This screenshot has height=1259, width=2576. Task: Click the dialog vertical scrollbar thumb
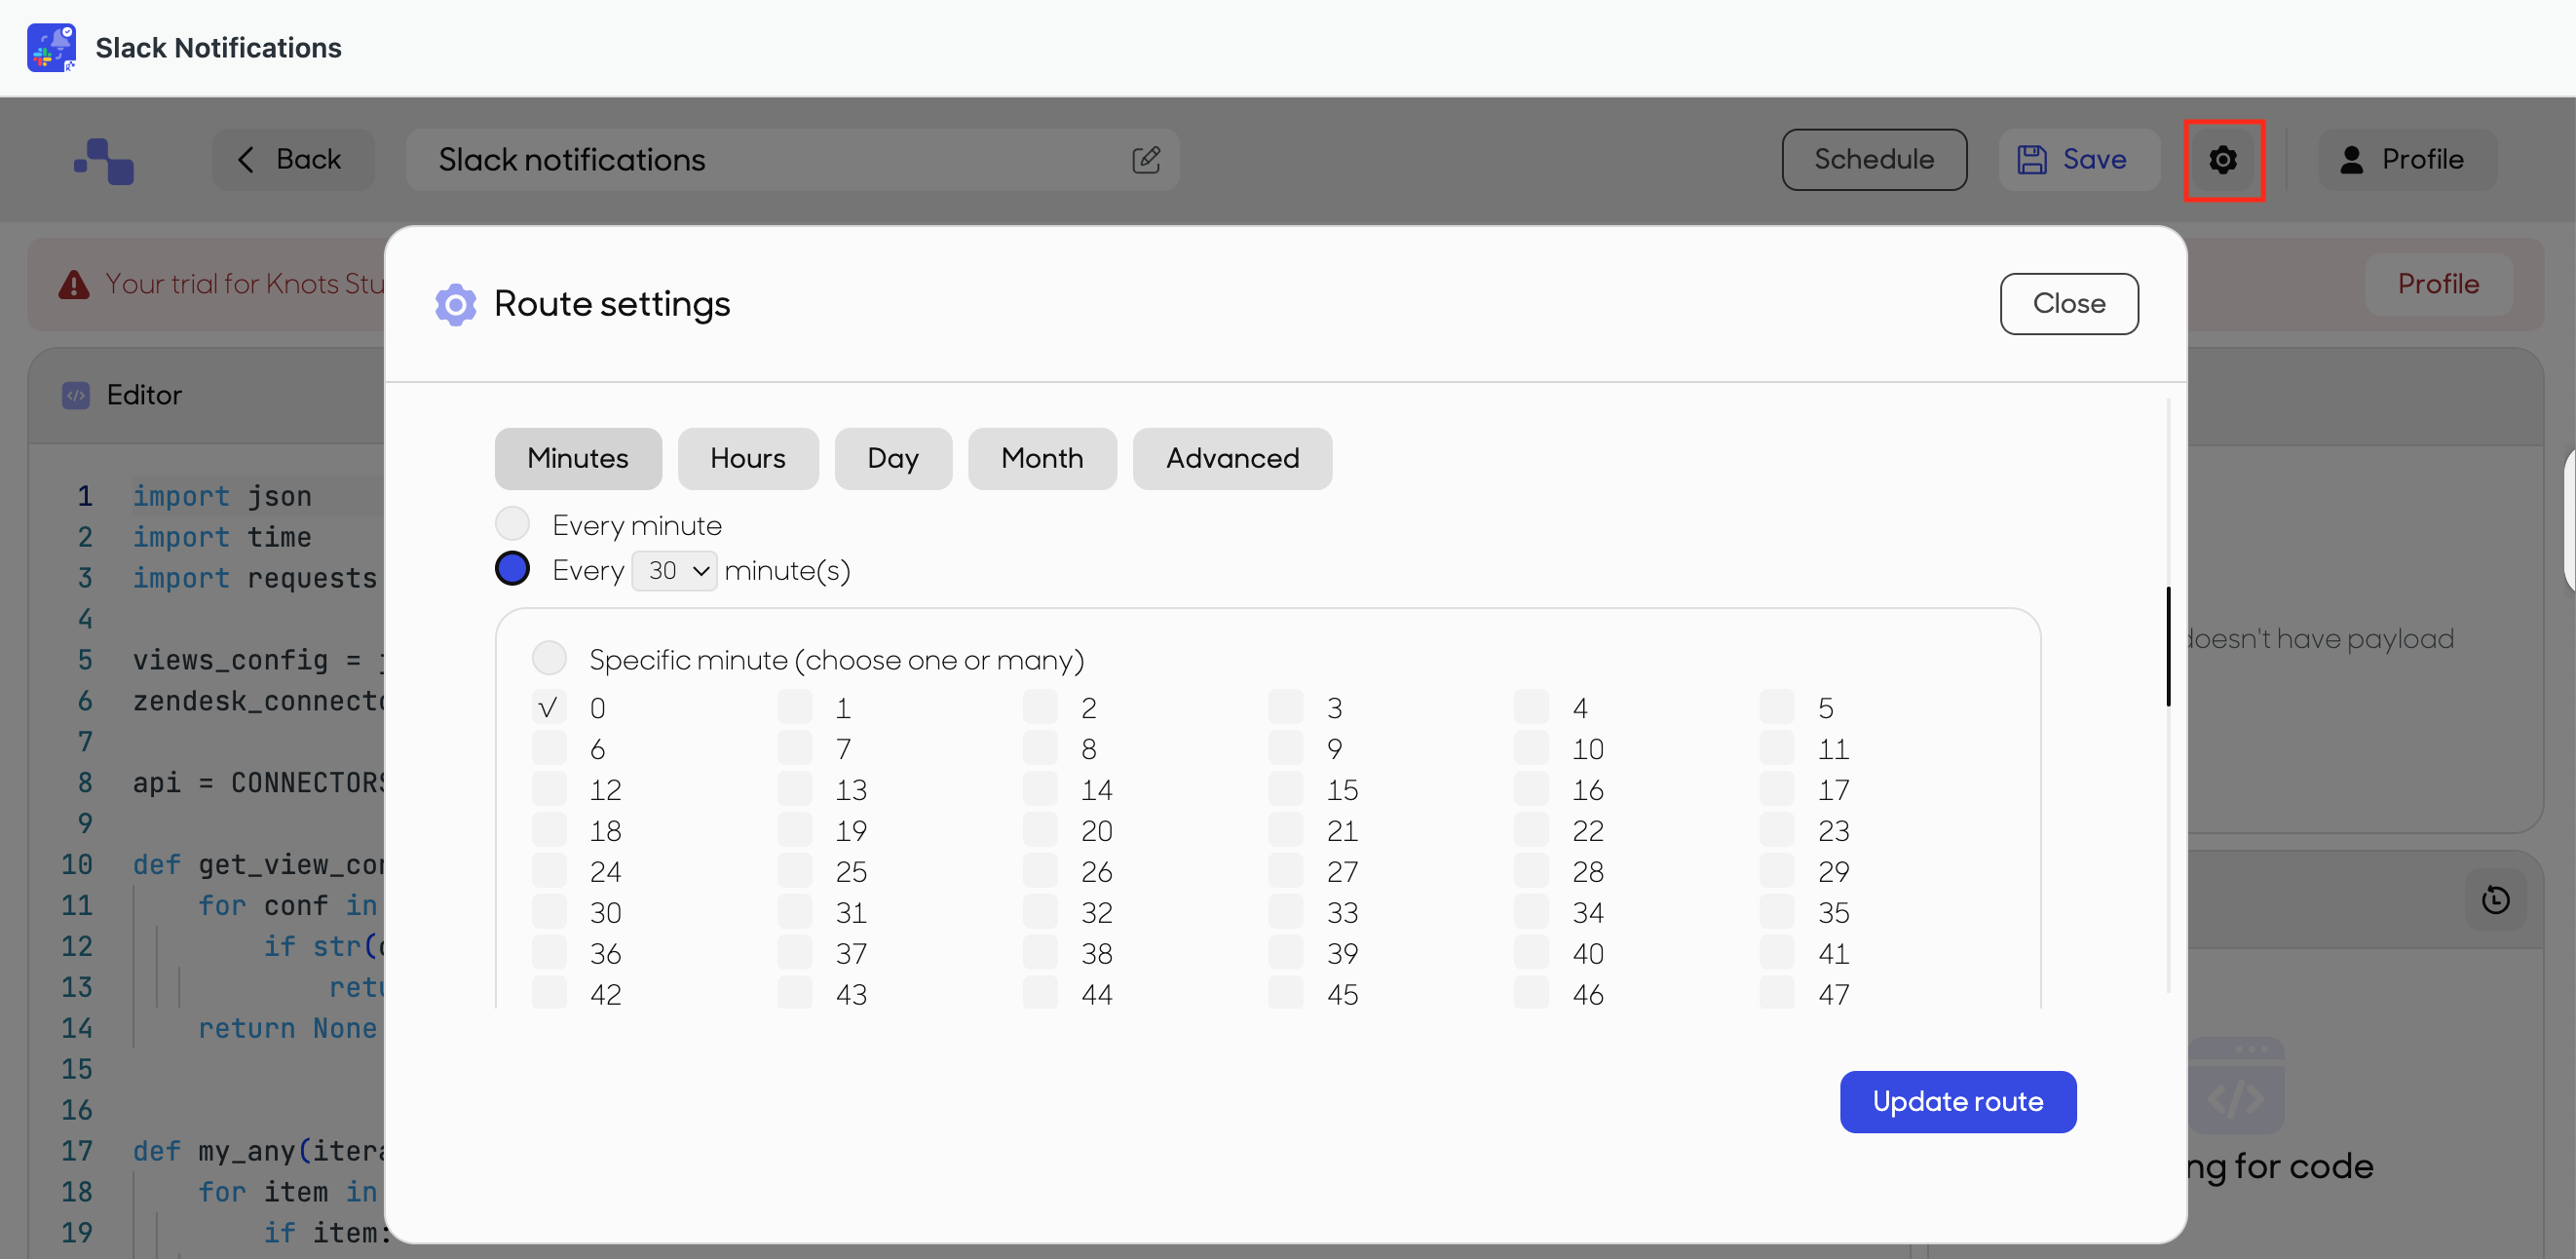pyautogui.click(x=2168, y=647)
